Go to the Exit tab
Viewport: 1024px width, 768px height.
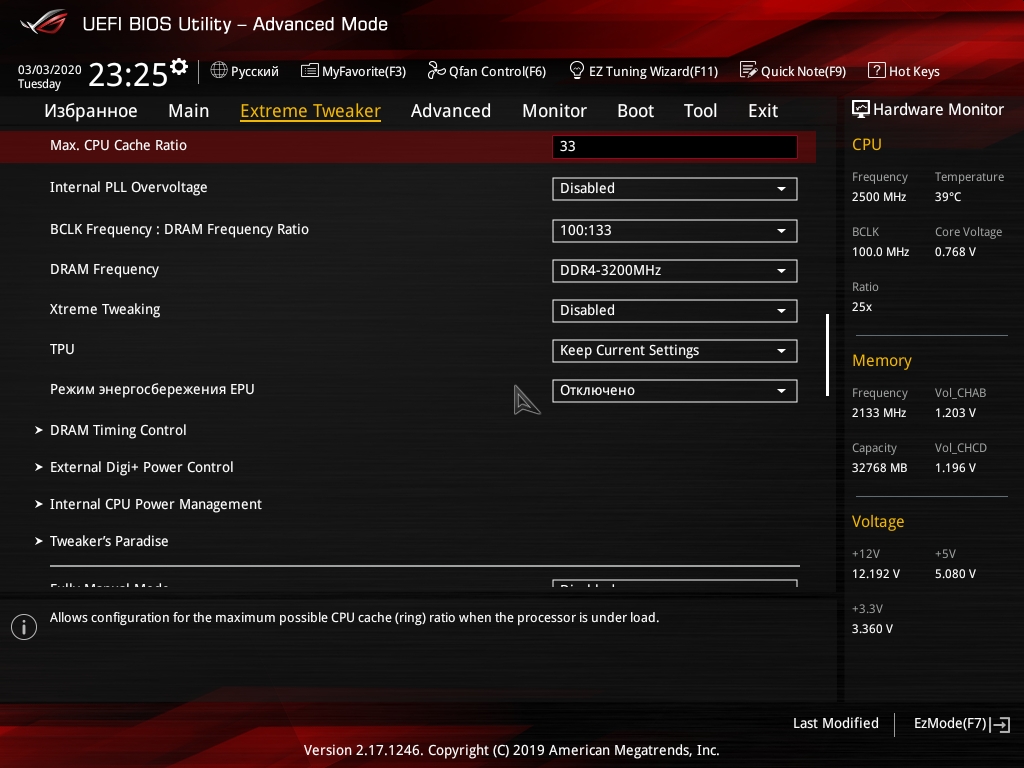tap(763, 110)
